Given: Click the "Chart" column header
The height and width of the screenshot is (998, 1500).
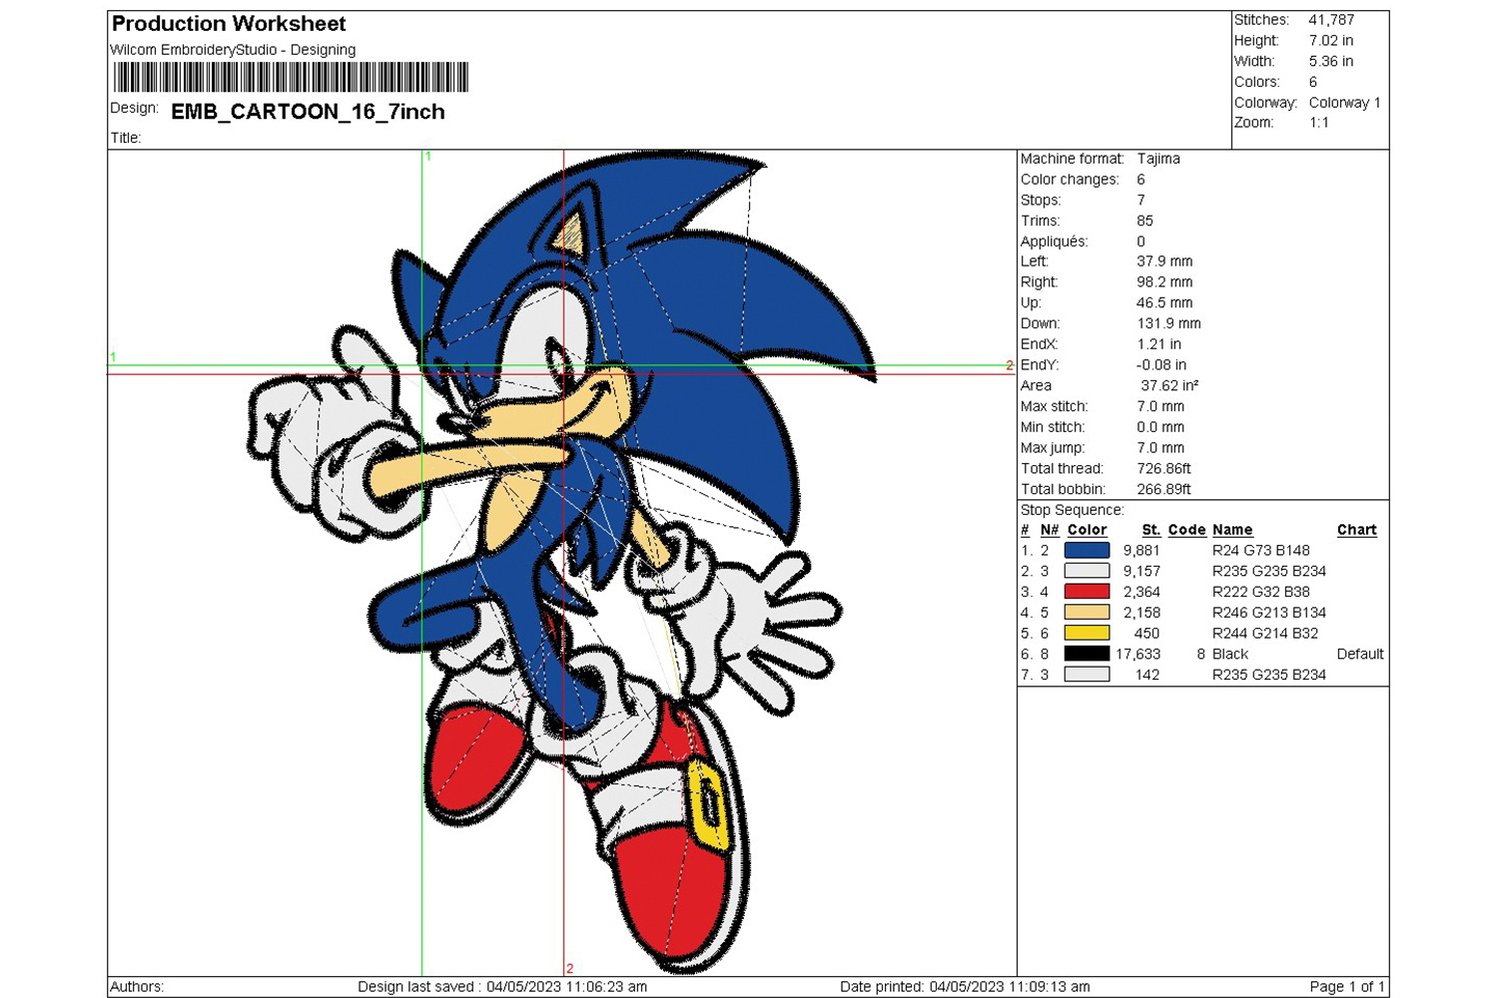Looking at the screenshot, I should [x=1357, y=530].
